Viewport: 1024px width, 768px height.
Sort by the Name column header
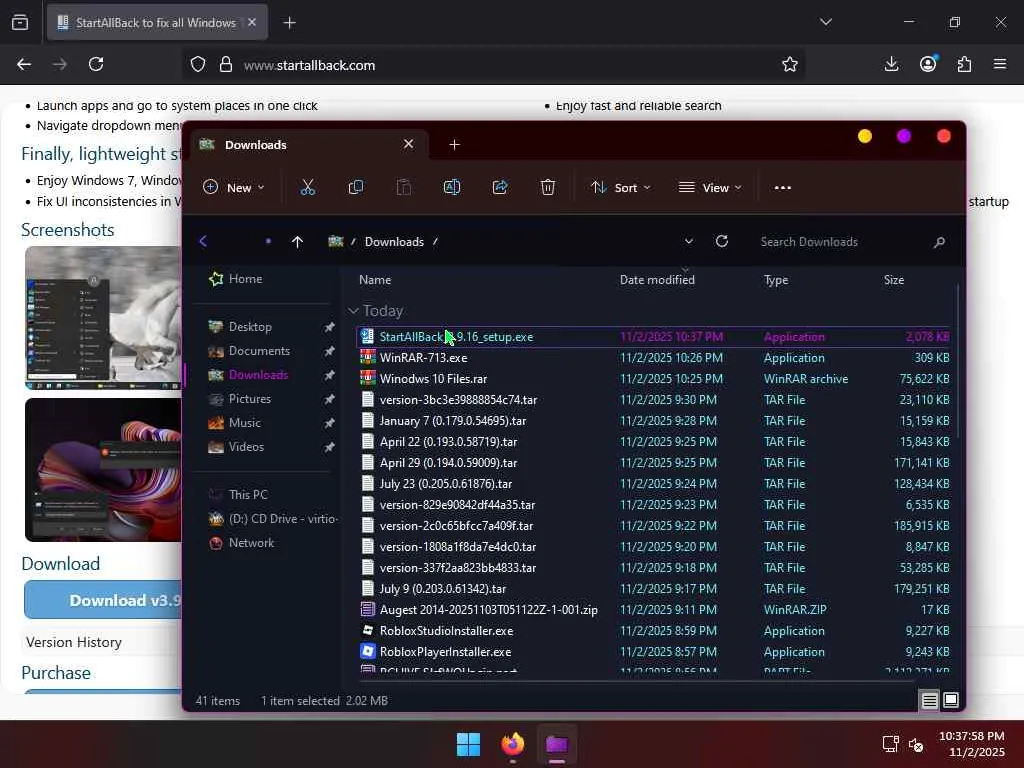(x=376, y=280)
